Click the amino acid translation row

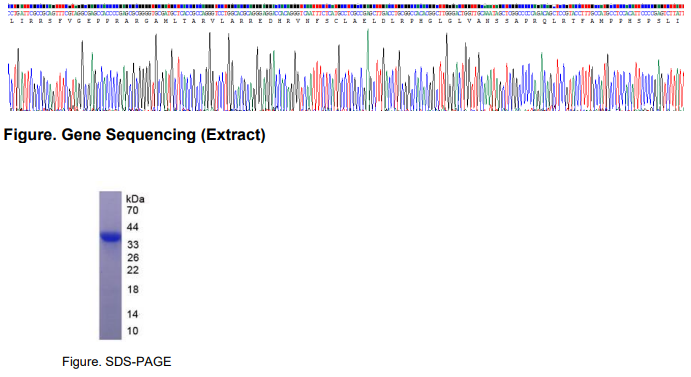[346, 21]
